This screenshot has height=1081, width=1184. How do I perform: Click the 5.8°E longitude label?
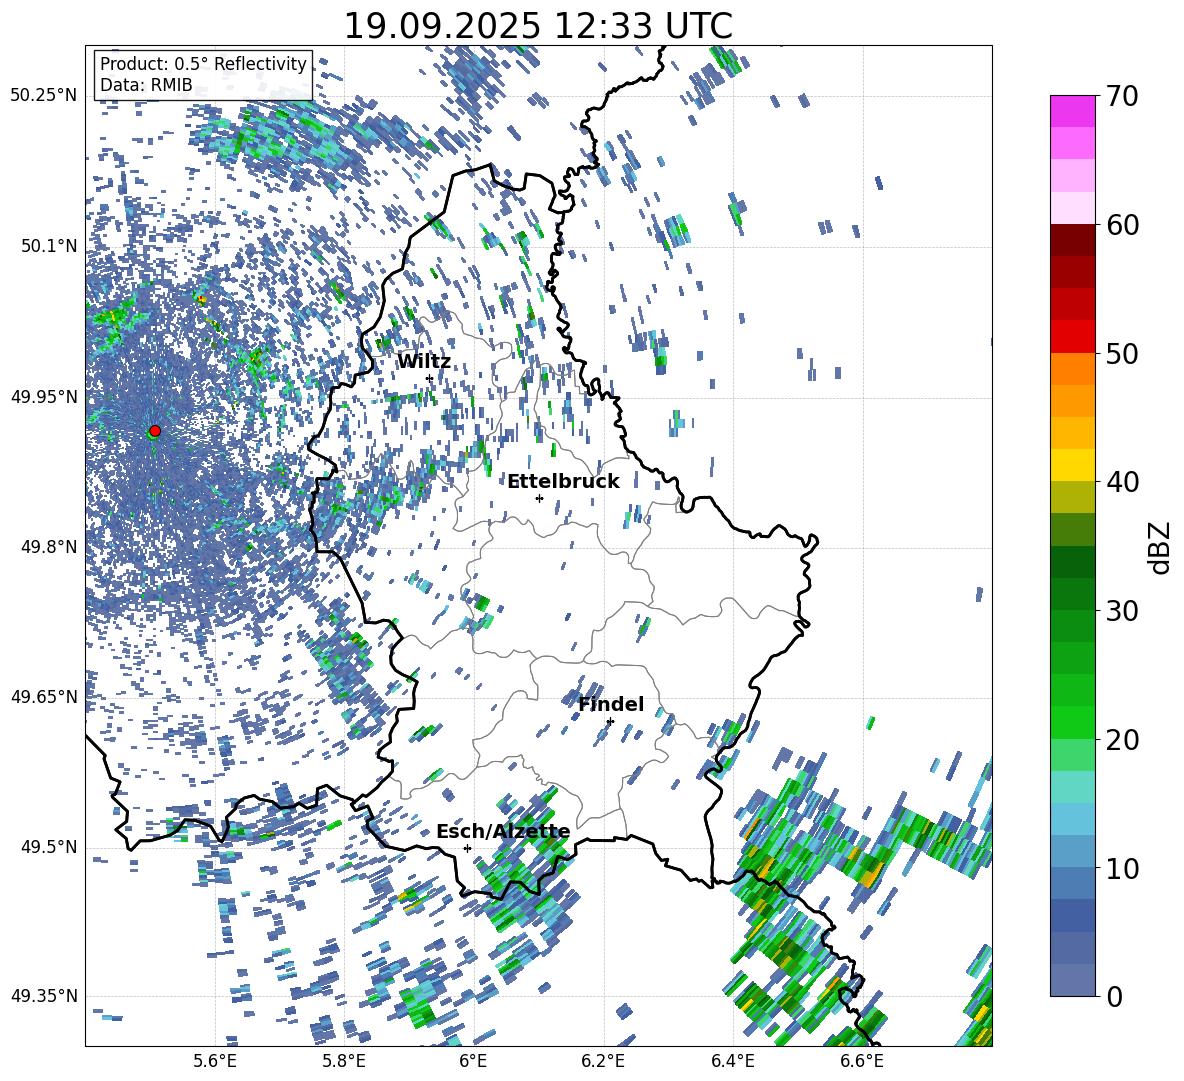344,1062
